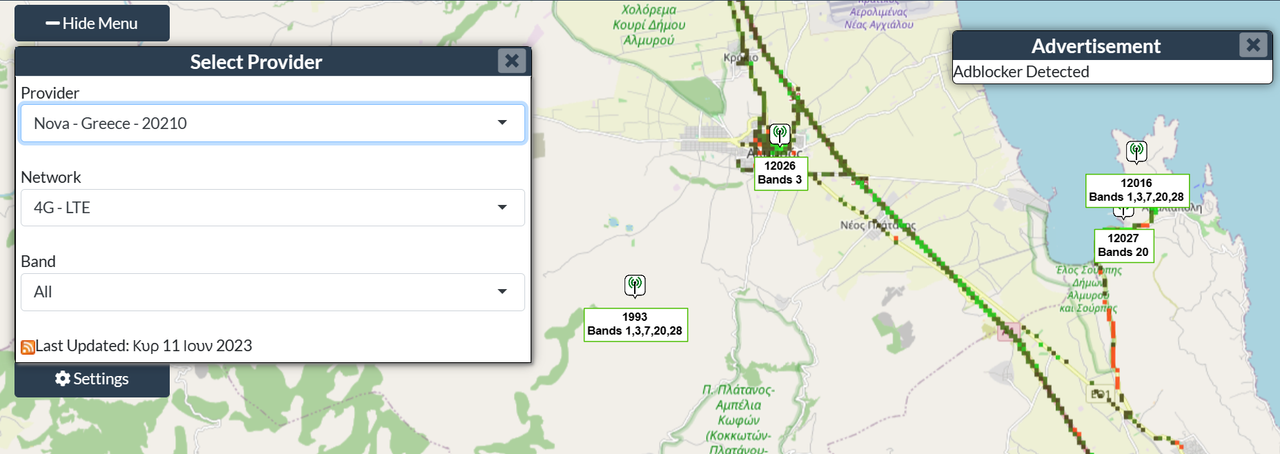
Task: Click the Last Updated date text
Action: 144,346
